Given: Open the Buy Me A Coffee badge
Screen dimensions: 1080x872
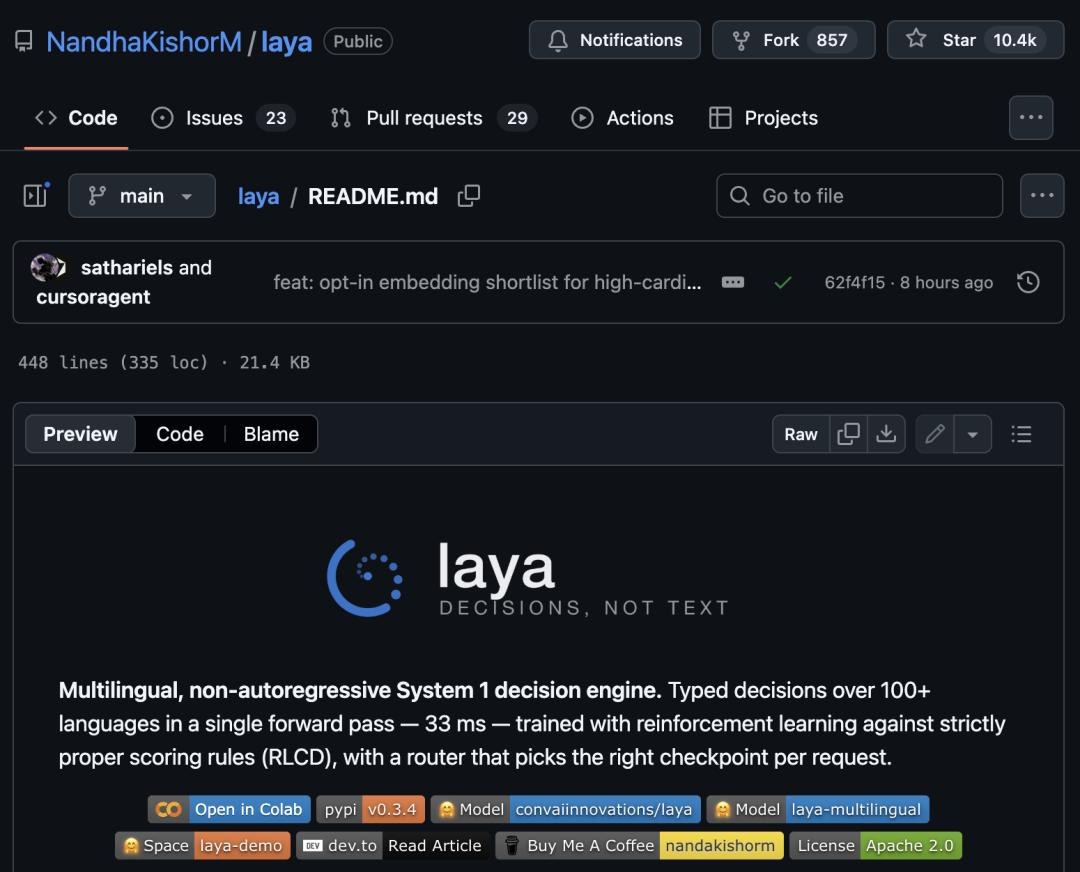Looking at the screenshot, I should 639,845.
